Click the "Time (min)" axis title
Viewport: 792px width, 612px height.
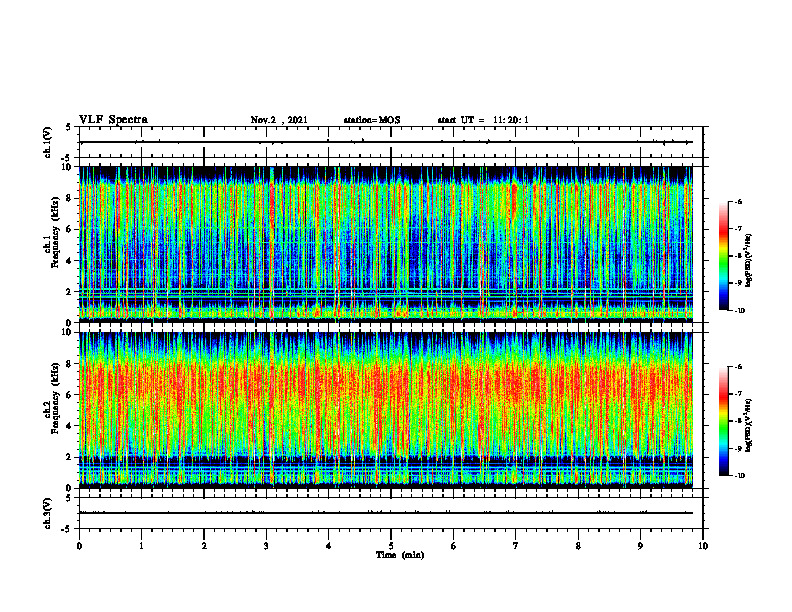tap(400, 555)
